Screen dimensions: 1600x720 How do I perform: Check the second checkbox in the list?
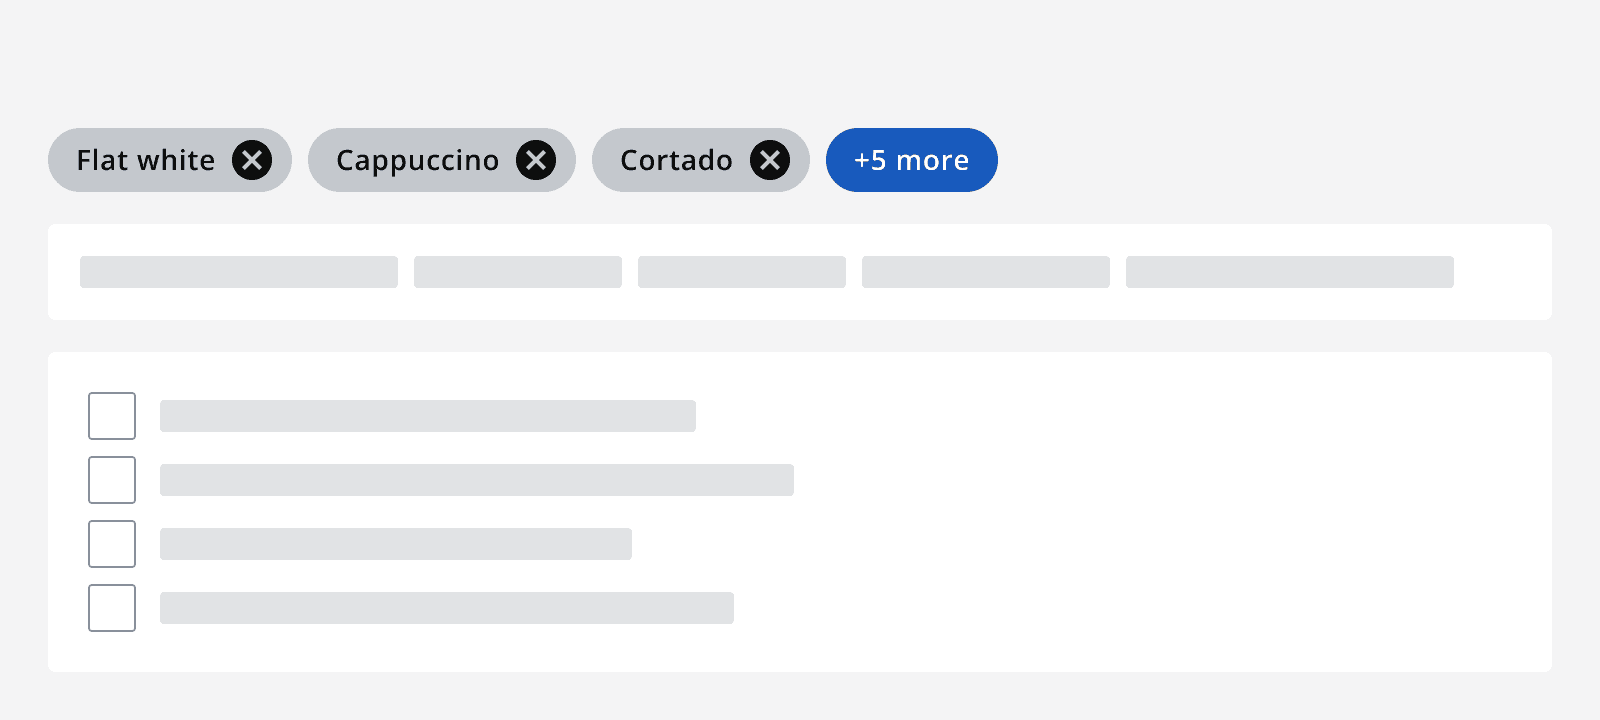[x=112, y=480]
